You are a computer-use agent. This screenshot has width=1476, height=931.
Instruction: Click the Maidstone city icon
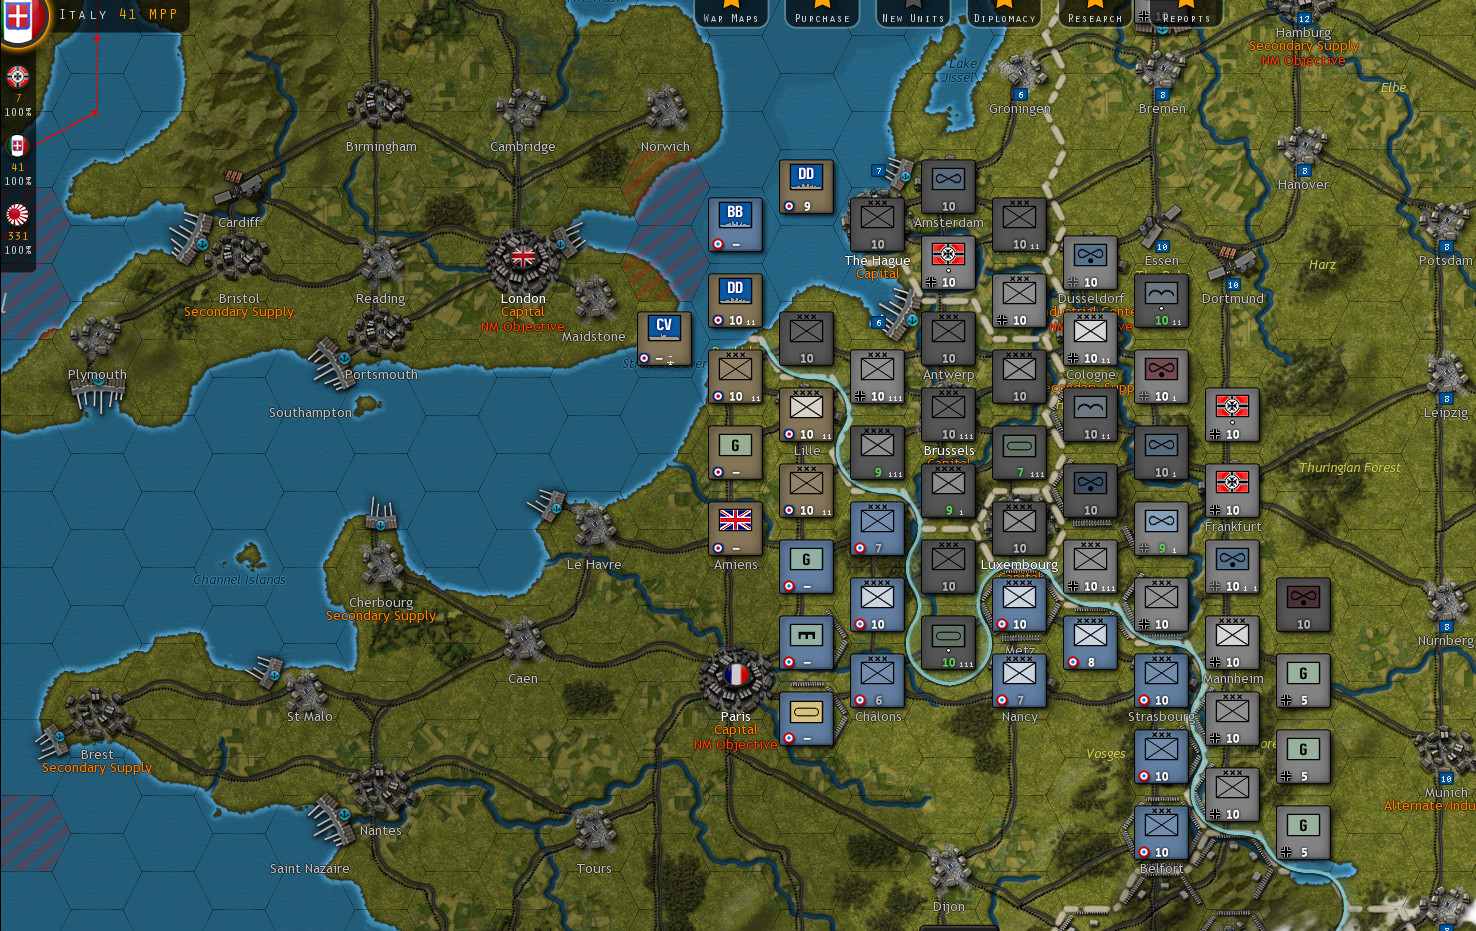click(594, 300)
